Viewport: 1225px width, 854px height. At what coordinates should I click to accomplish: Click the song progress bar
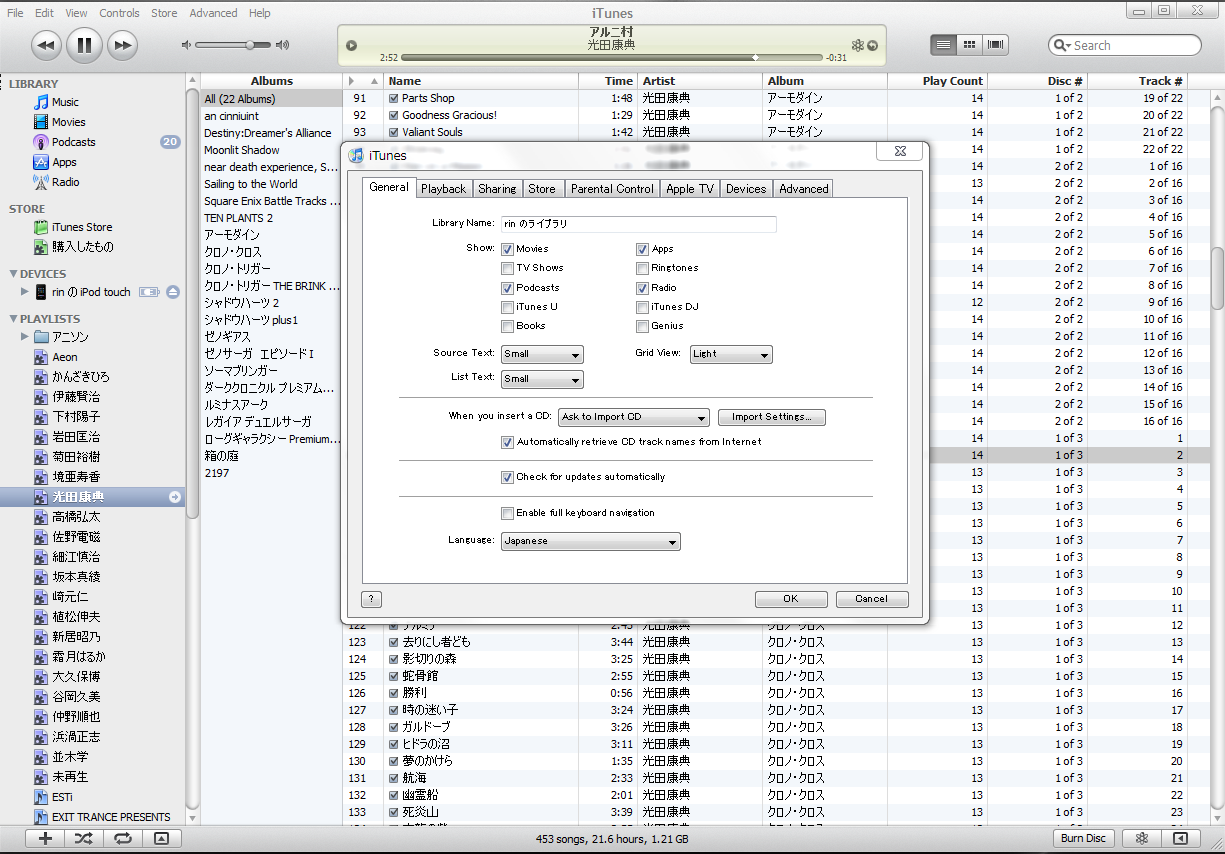coord(612,58)
